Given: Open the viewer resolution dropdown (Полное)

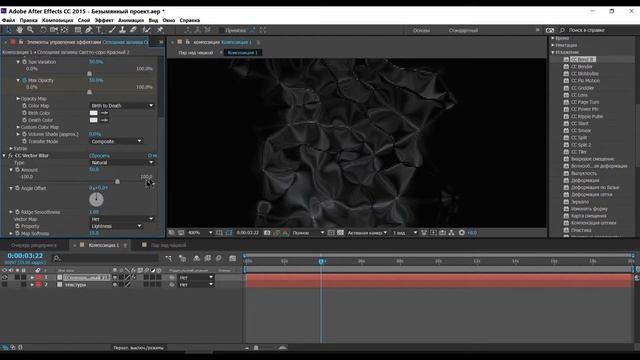Looking at the screenshot, I should coord(308,233).
